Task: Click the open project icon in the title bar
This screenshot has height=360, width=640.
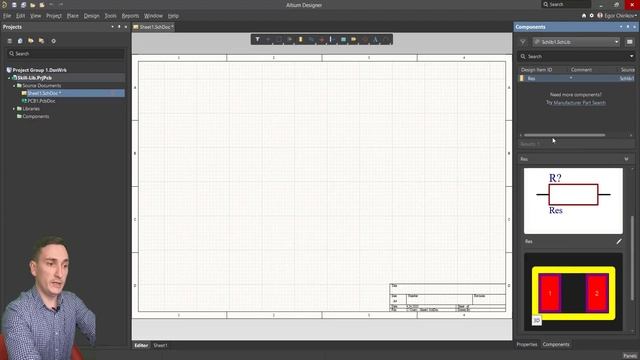Action: coord(42,5)
